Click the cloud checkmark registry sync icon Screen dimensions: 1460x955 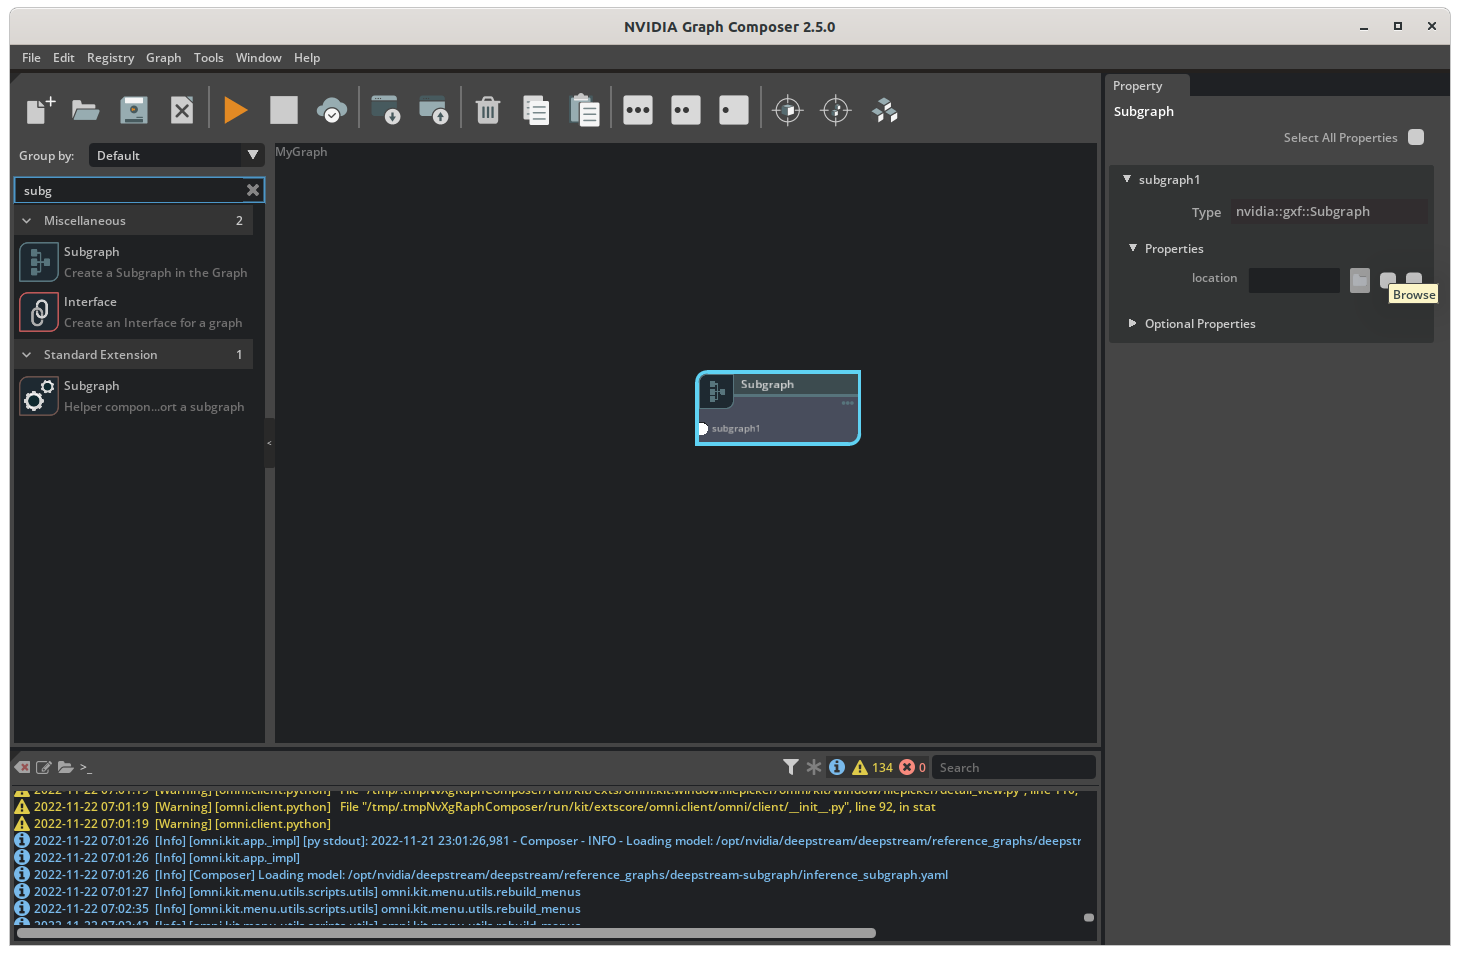pos(332,110)
